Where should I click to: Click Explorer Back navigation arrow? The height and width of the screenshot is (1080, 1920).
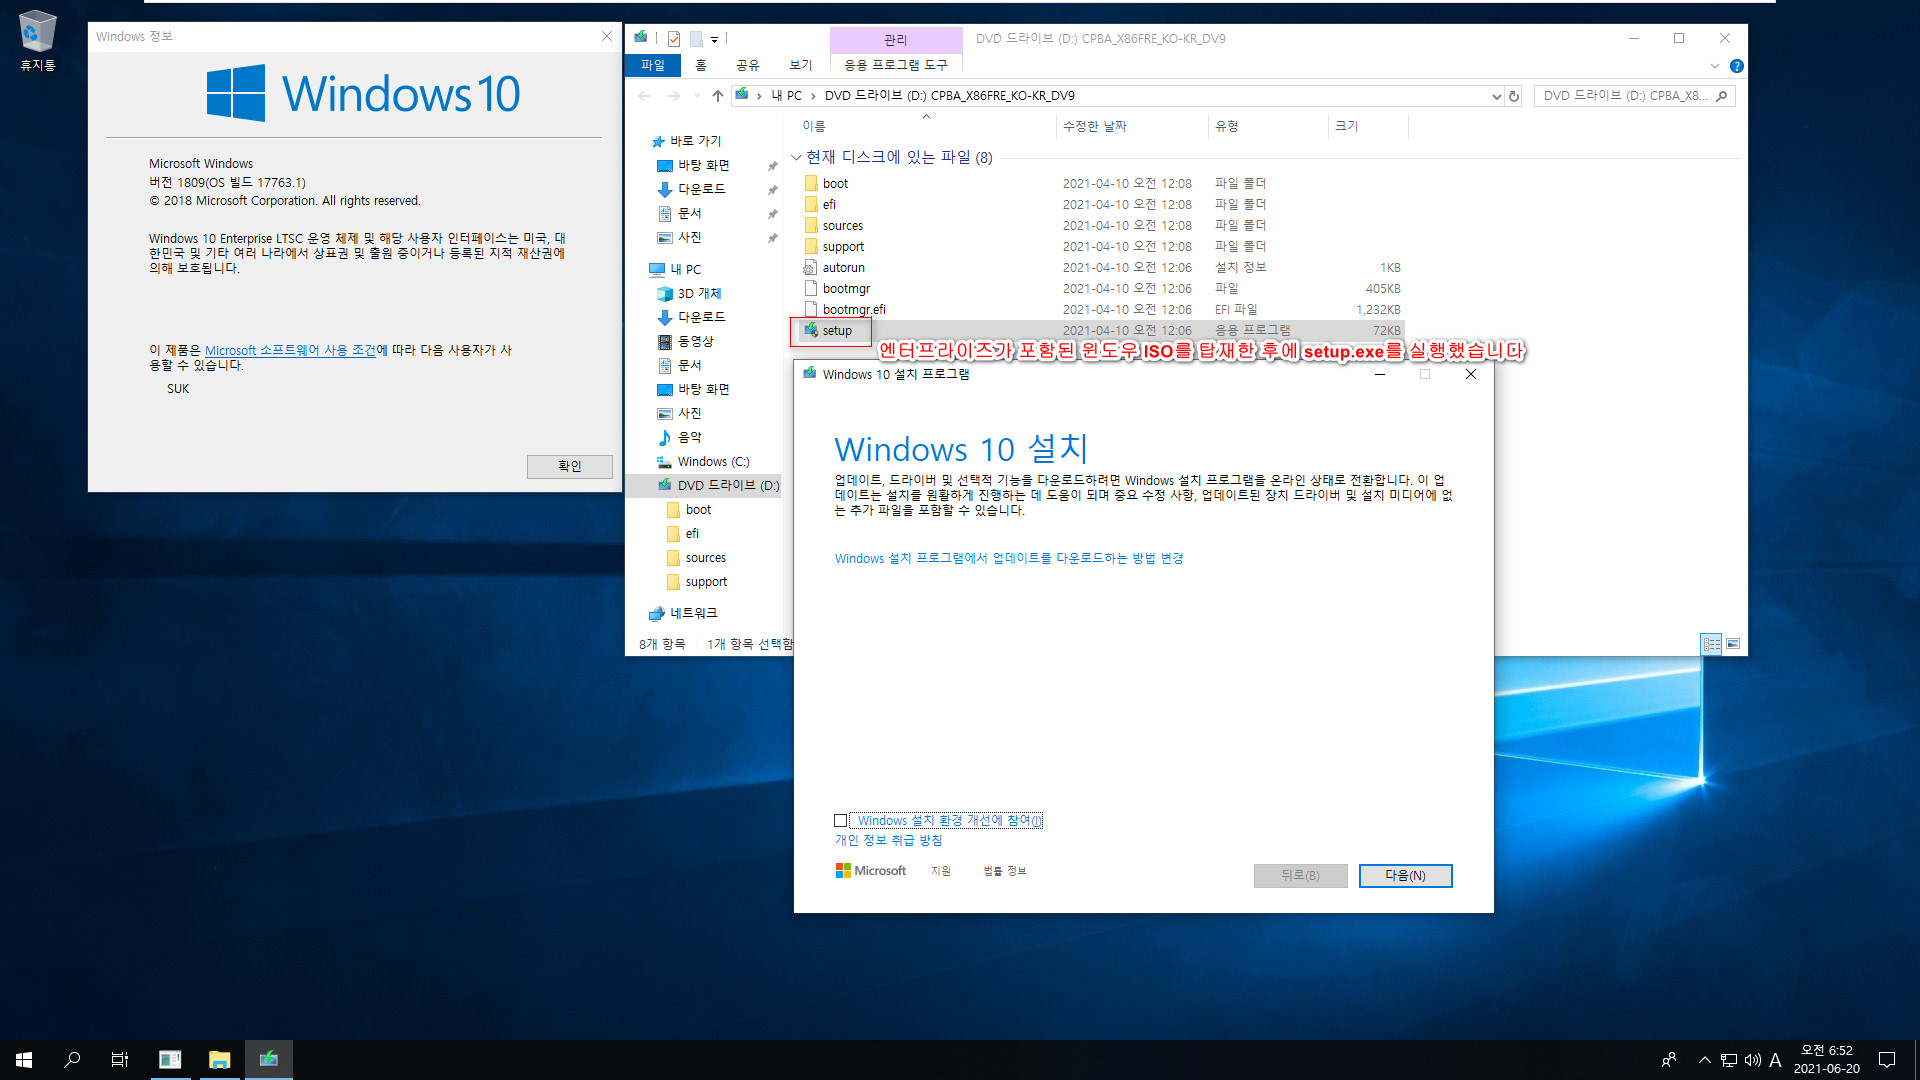click(x=644, y=96)
